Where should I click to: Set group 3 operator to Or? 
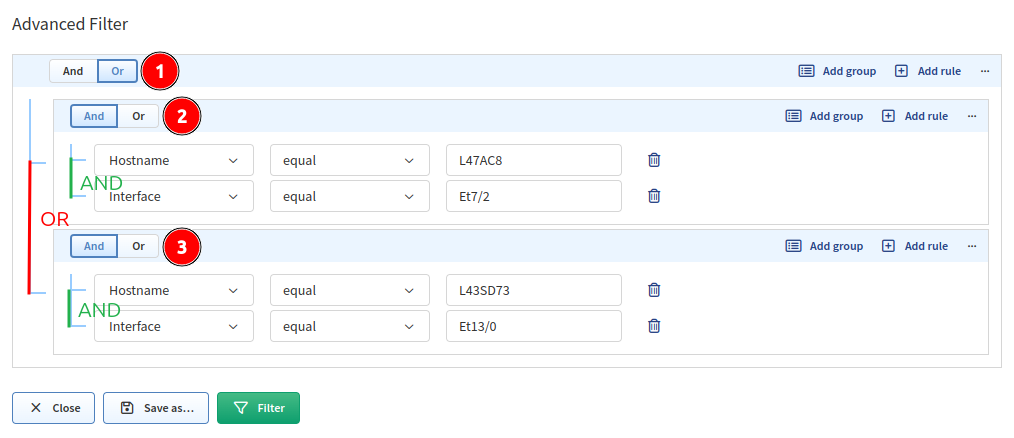click(138, 246)
